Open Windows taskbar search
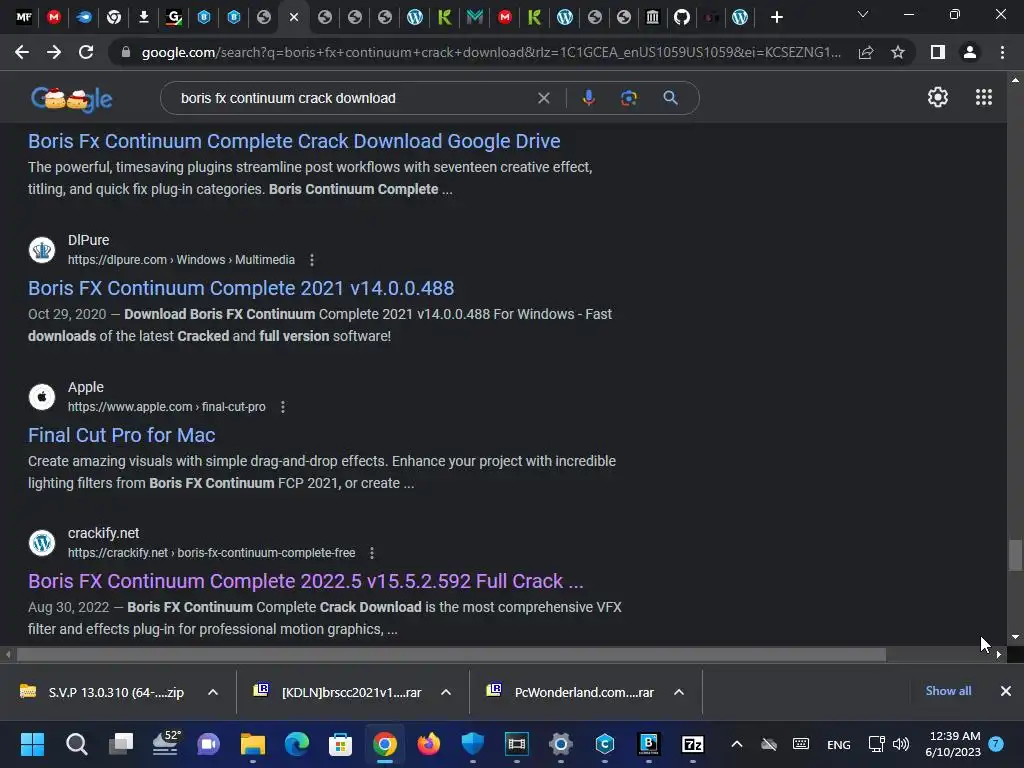 [76, 744]
